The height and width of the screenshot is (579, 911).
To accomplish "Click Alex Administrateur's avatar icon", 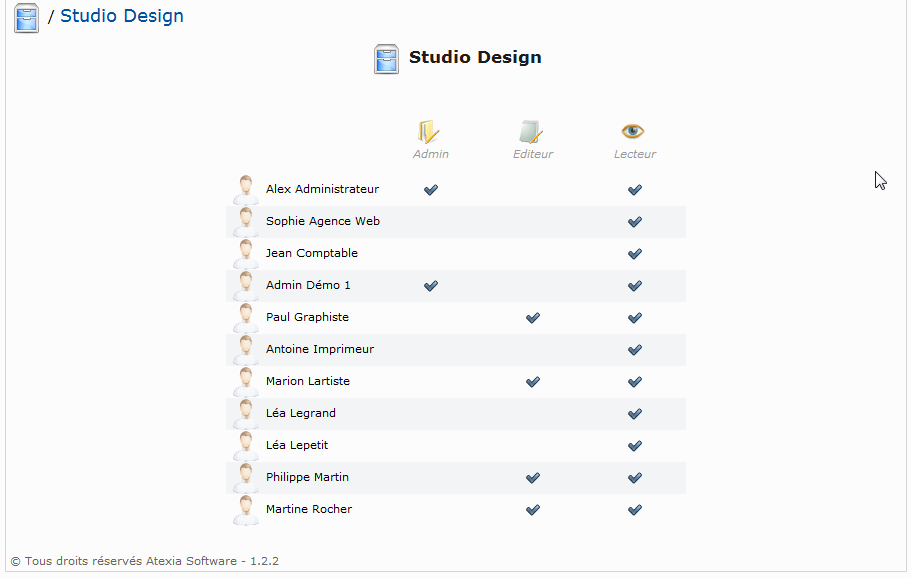I will point(246,190).
